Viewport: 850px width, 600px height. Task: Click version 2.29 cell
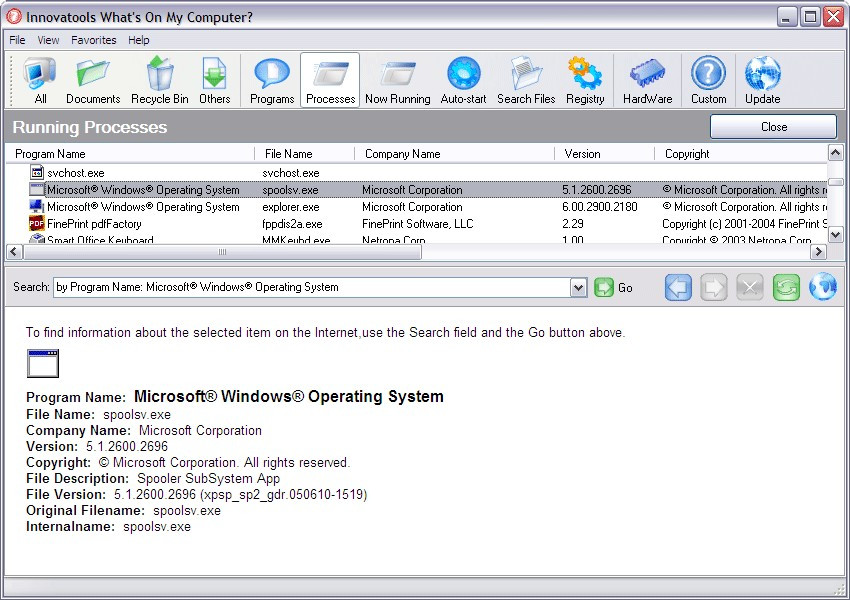573,224
